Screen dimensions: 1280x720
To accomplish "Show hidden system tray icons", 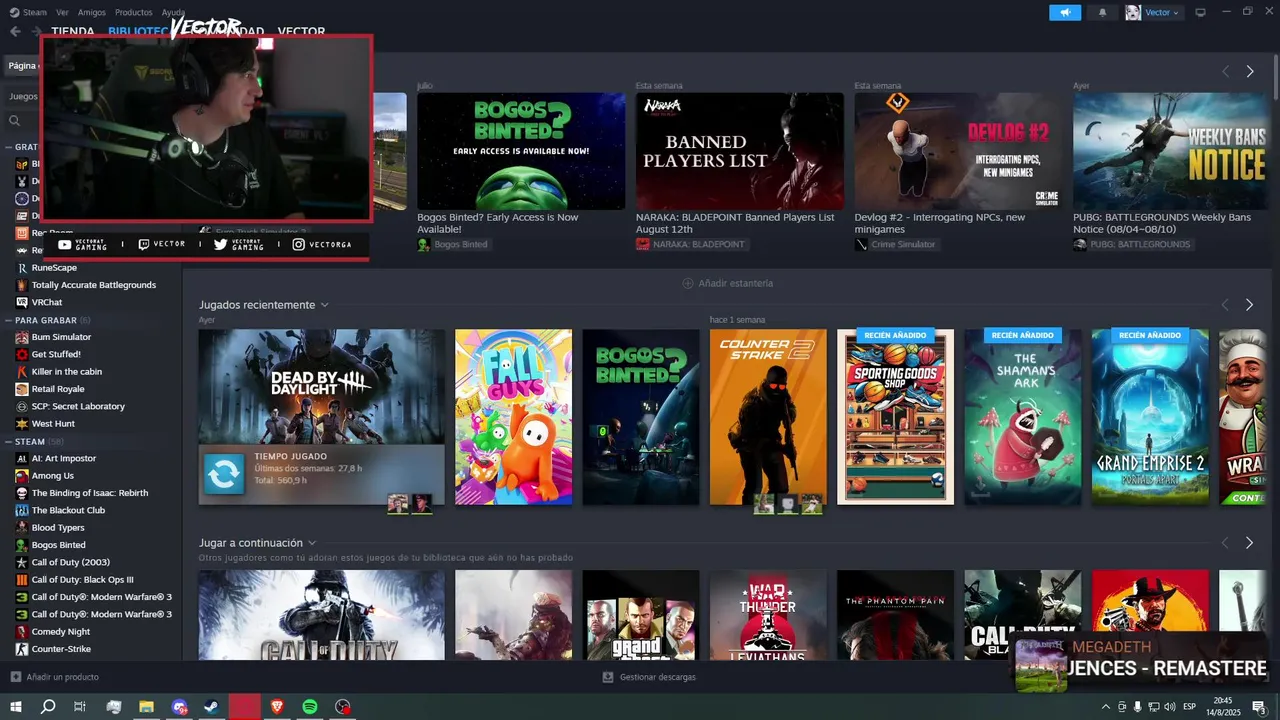I will click(x=1106, y=707).
